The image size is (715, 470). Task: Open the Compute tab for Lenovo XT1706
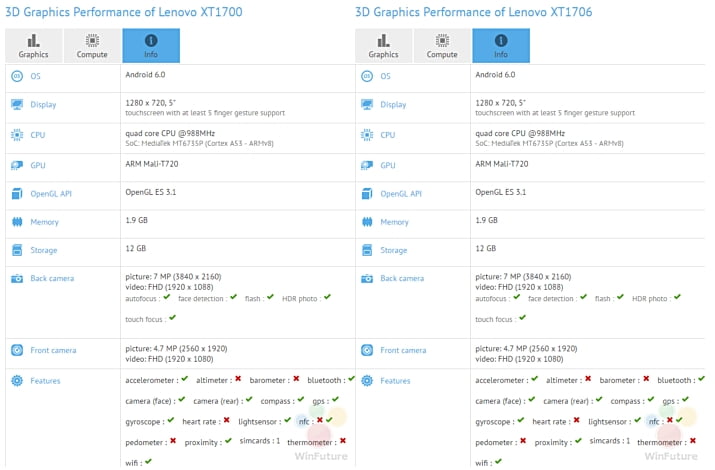(x=442, y=46)
